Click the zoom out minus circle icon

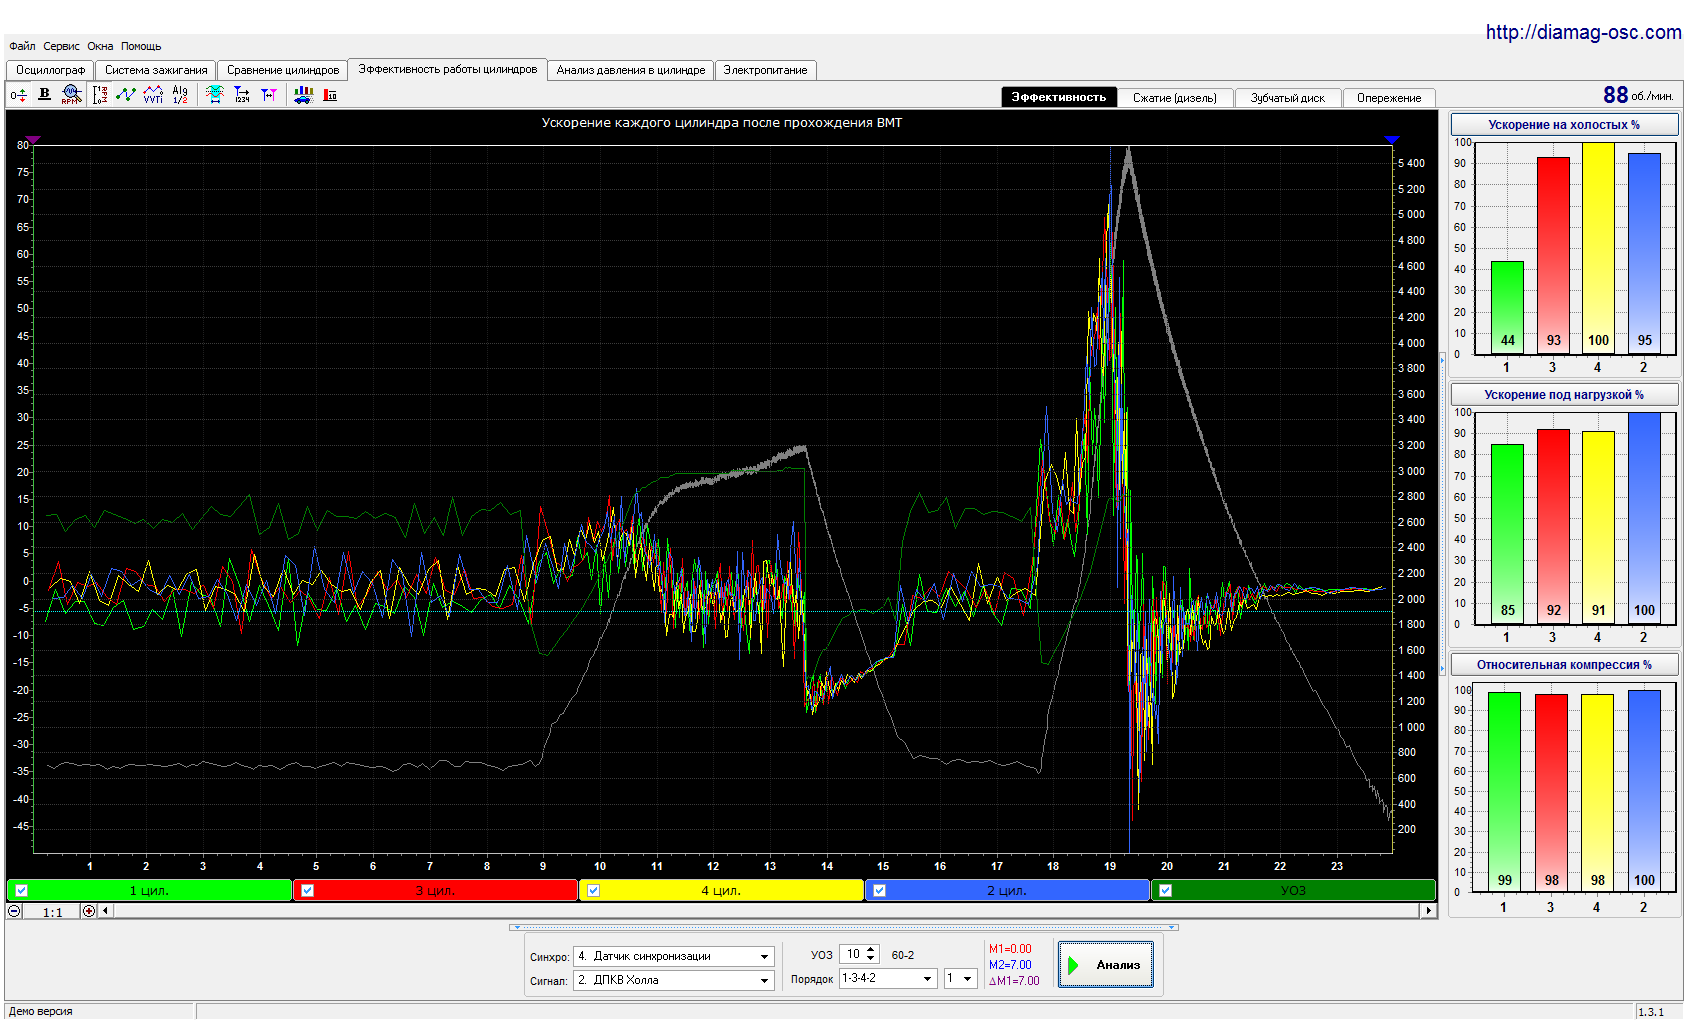click(14, 911)
